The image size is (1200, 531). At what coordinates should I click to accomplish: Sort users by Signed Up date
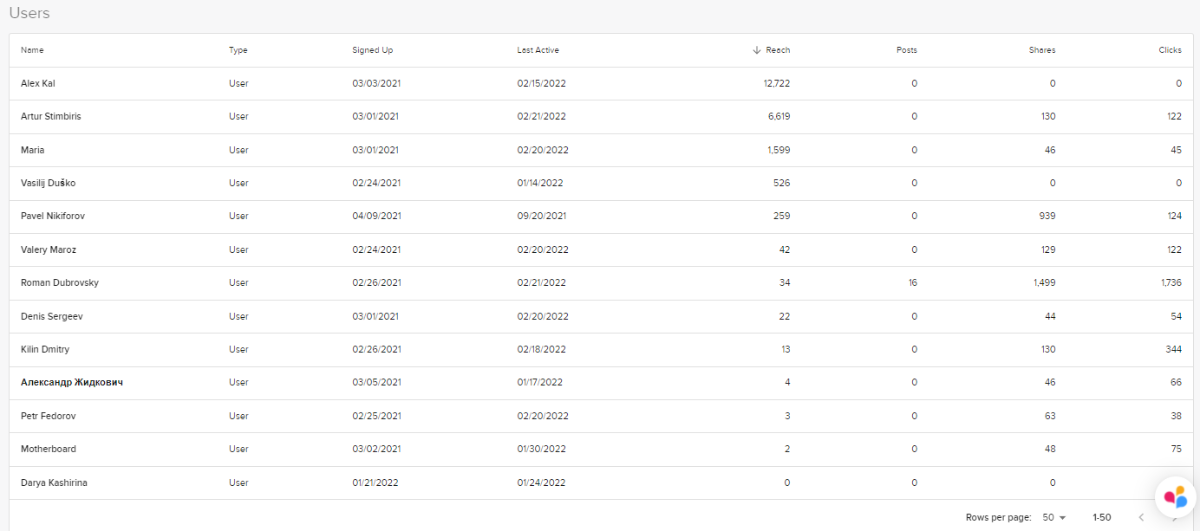[x=372, y=50]
